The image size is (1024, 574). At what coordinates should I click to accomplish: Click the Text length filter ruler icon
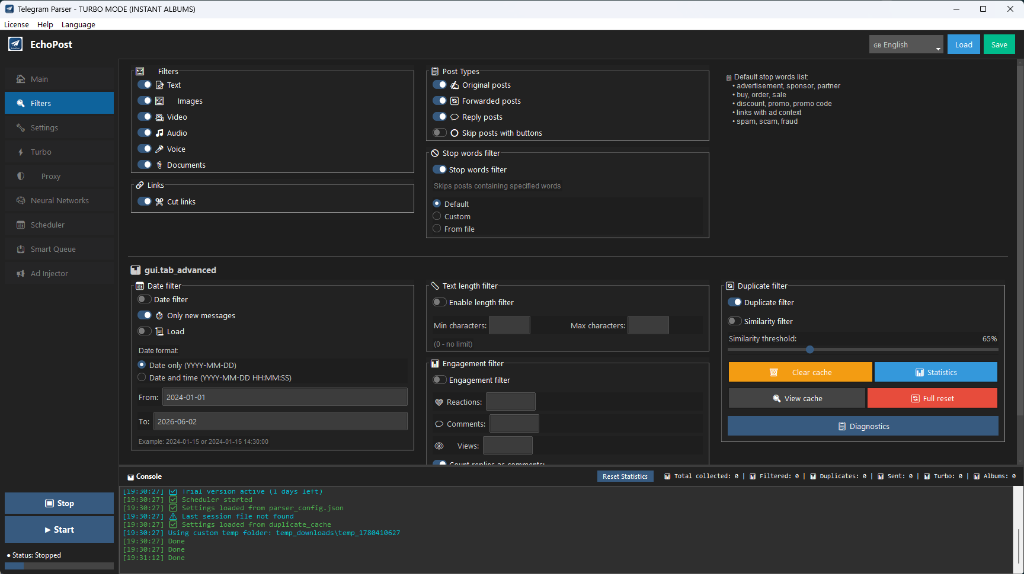pyautogui.click(x=435, y=286)
